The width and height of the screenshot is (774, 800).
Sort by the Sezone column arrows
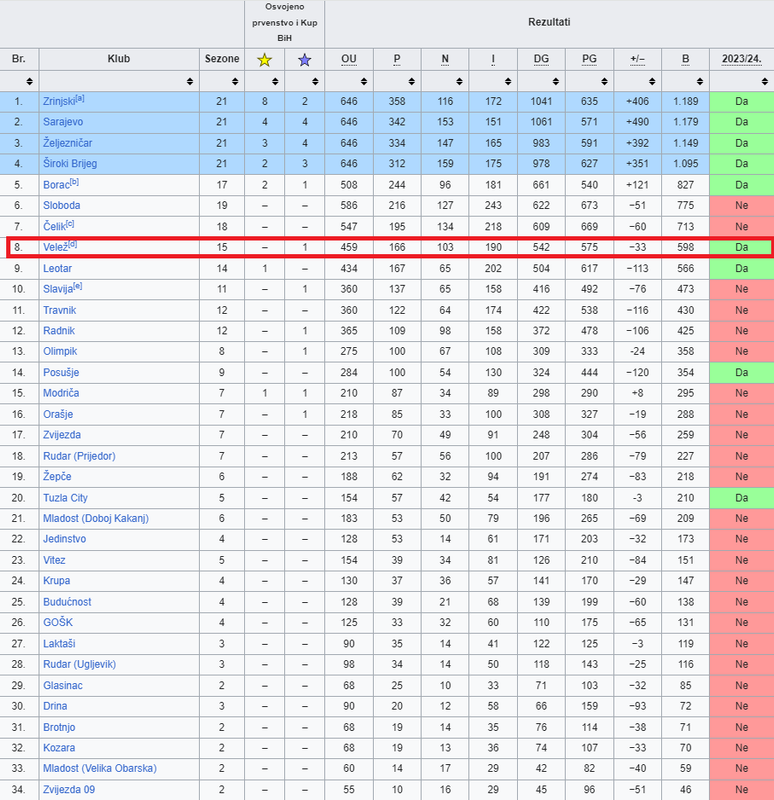[235, 82]
